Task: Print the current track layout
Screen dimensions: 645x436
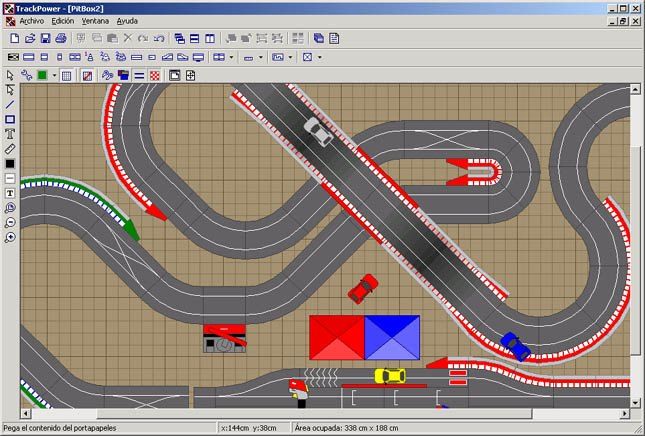Action: (61, 39)
